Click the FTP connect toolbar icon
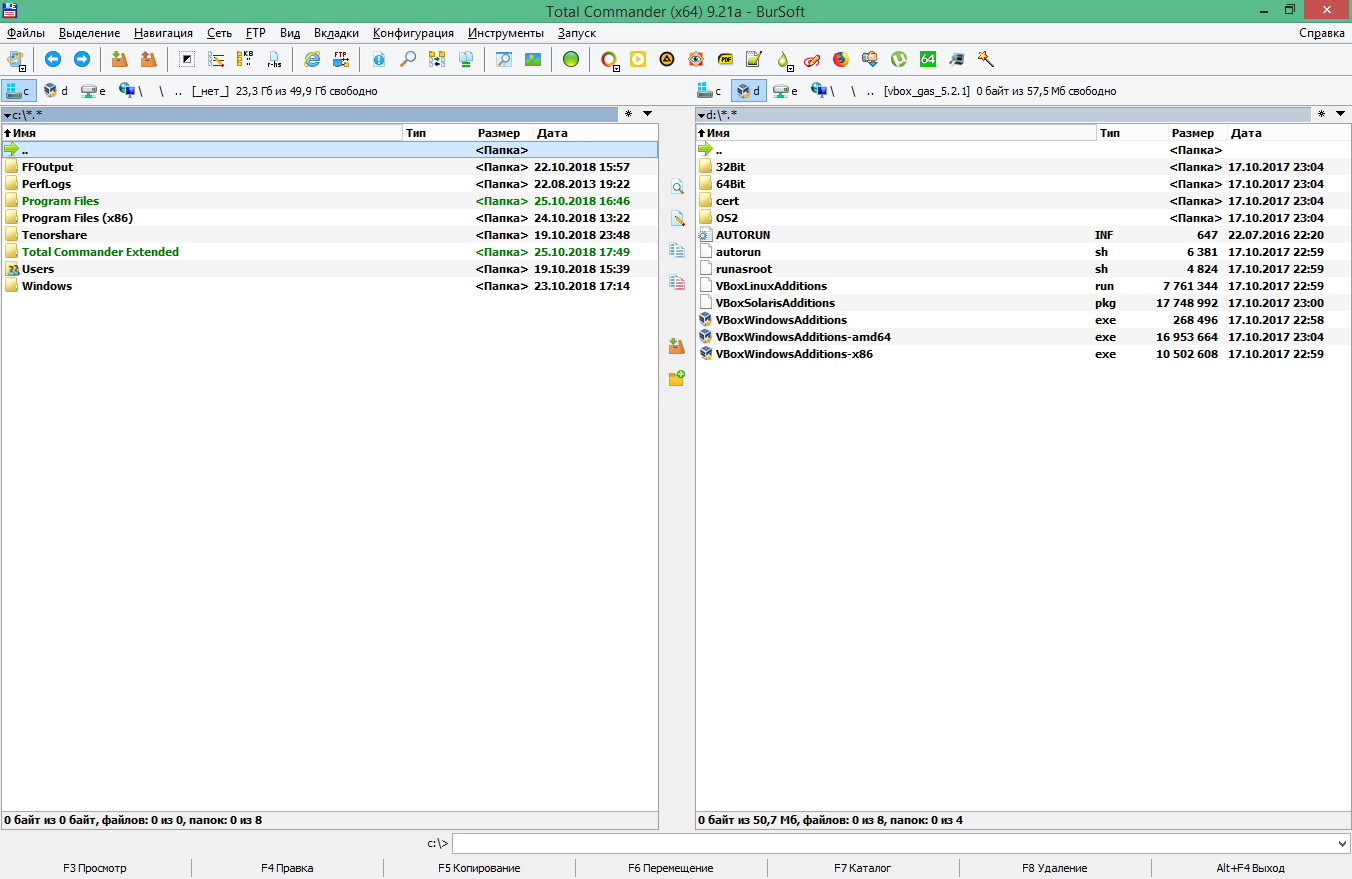The image size is (1352, 879). click(x=341, y=60)
